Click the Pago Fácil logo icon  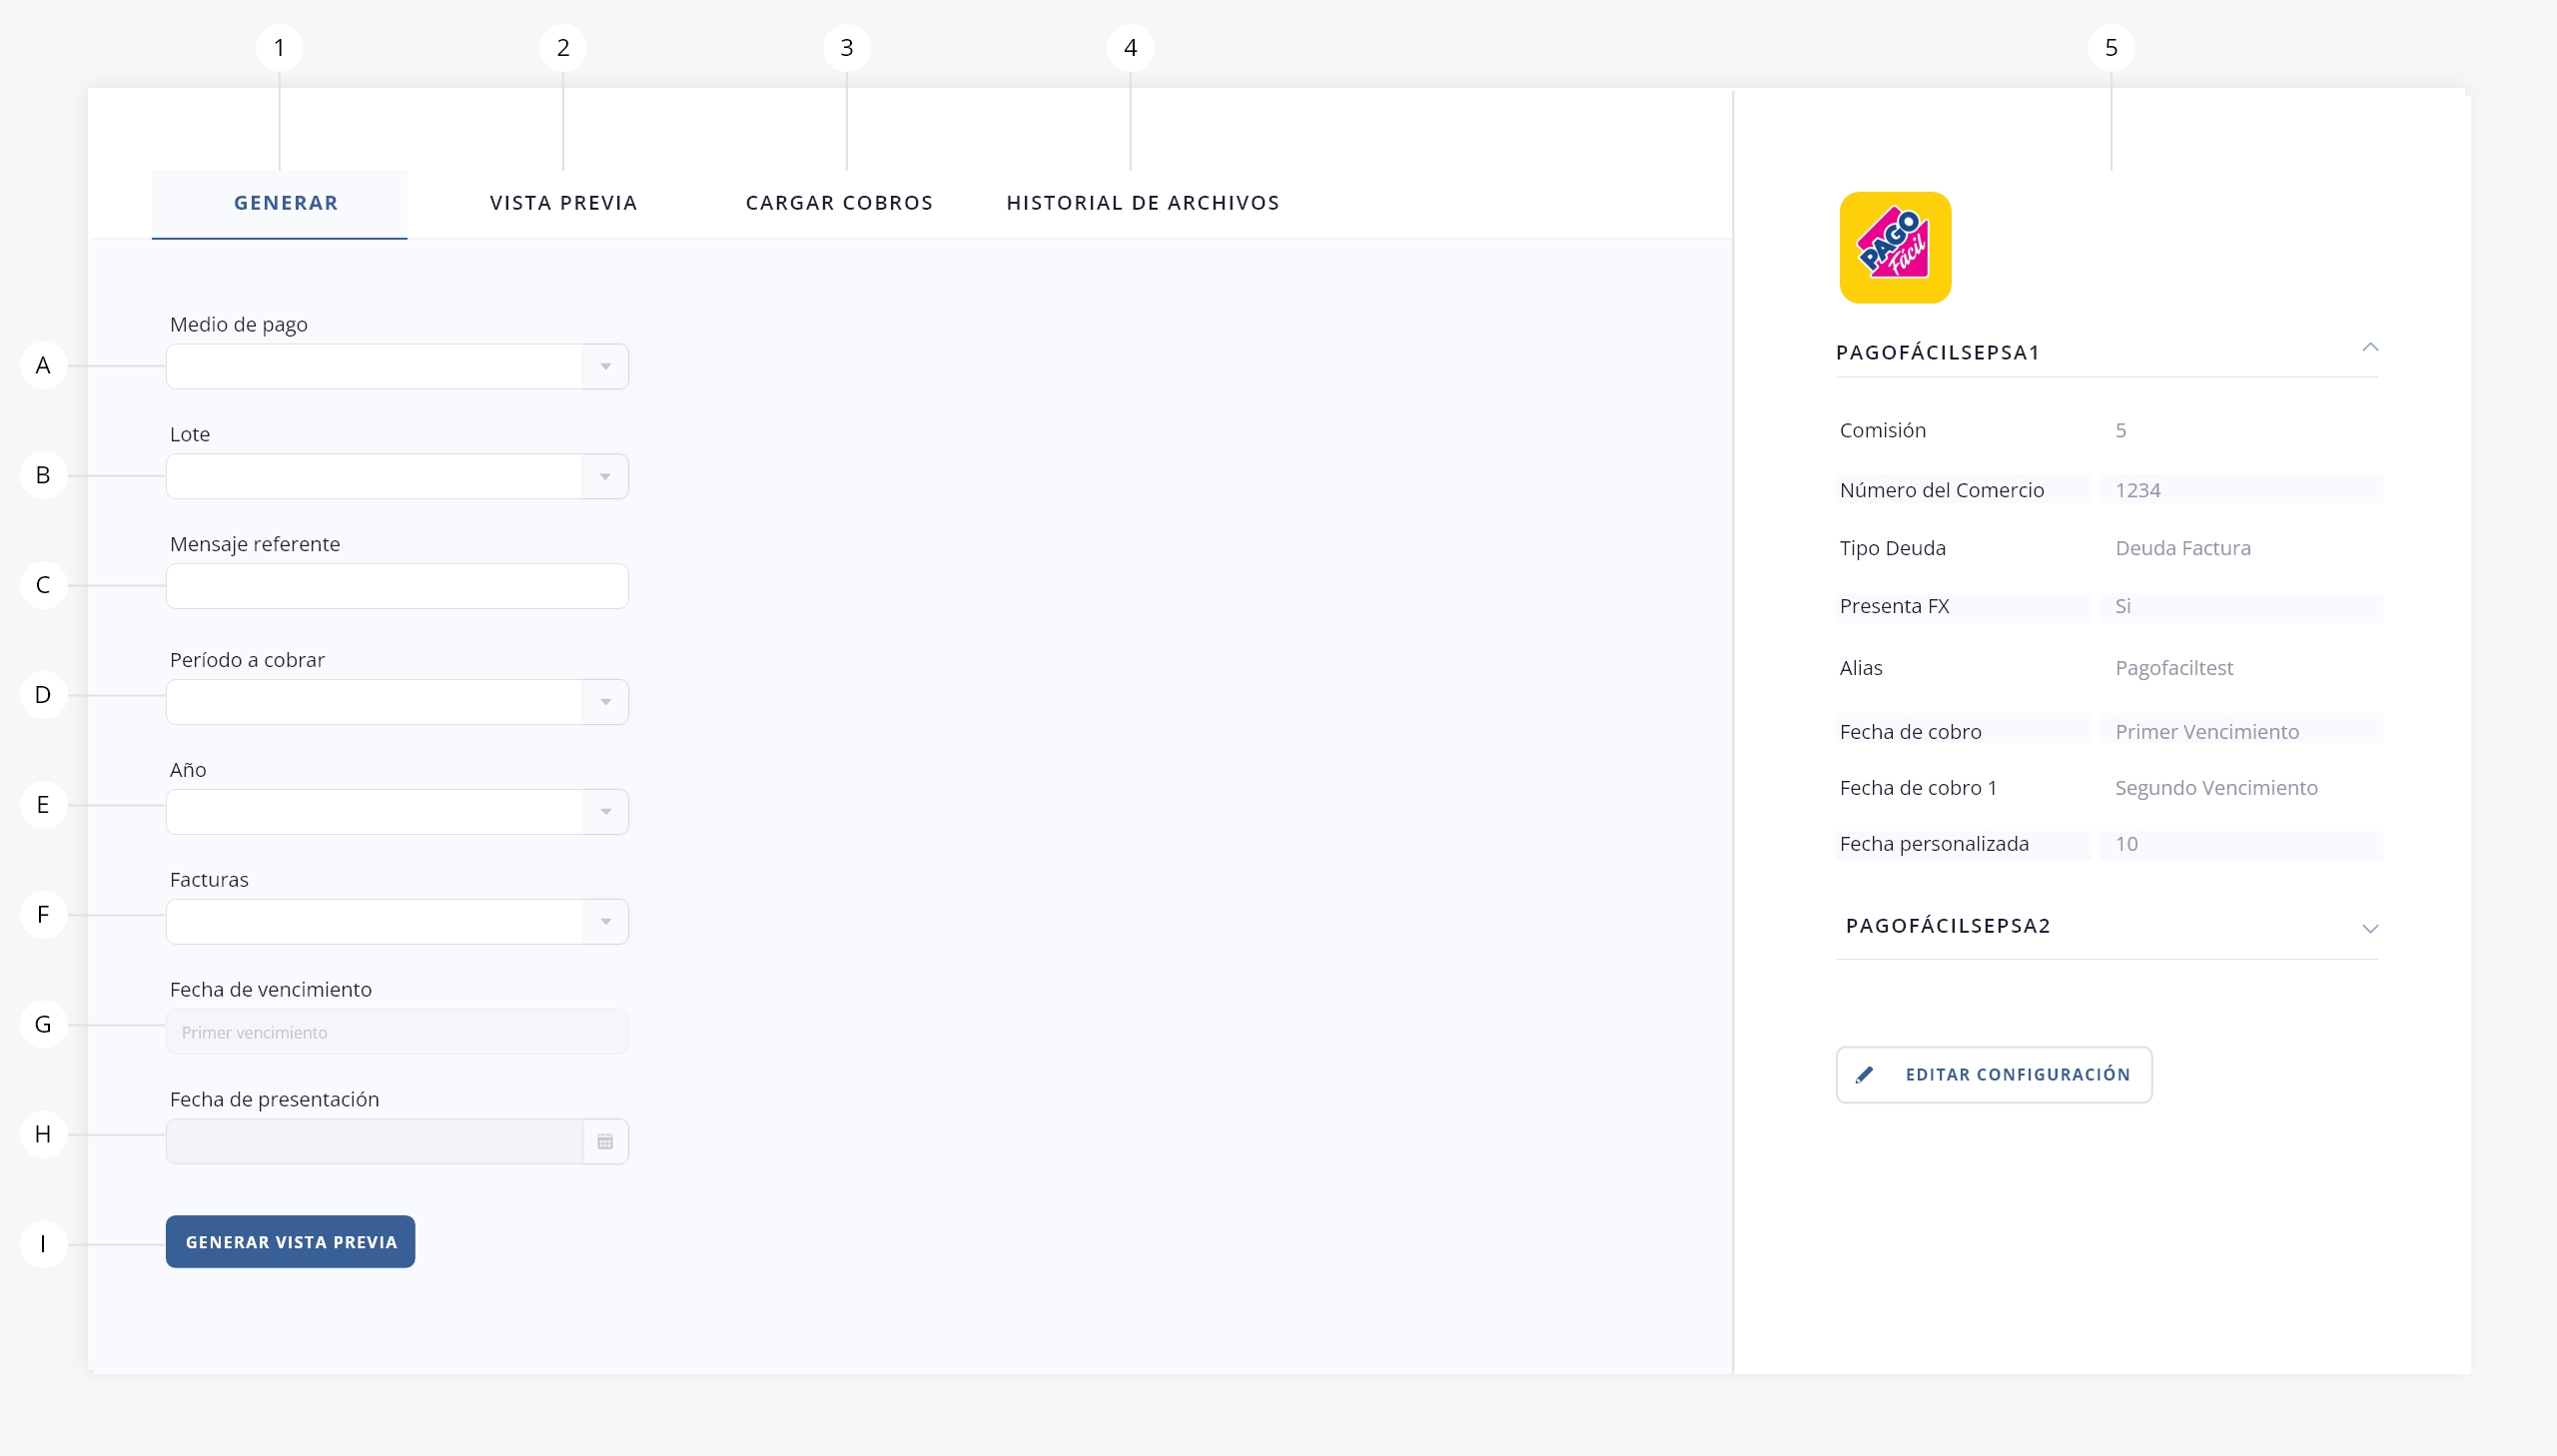tap(1895, 247)
